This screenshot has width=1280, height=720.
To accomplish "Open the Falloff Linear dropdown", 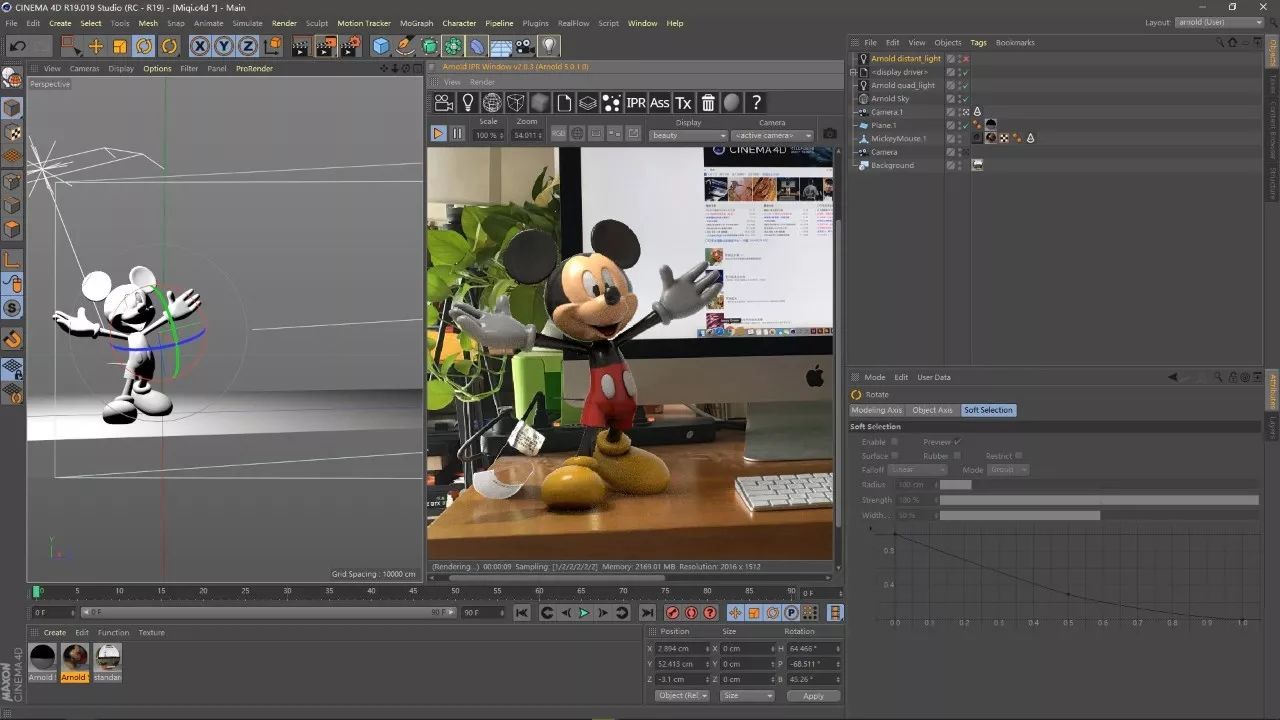I will point(918,470).
